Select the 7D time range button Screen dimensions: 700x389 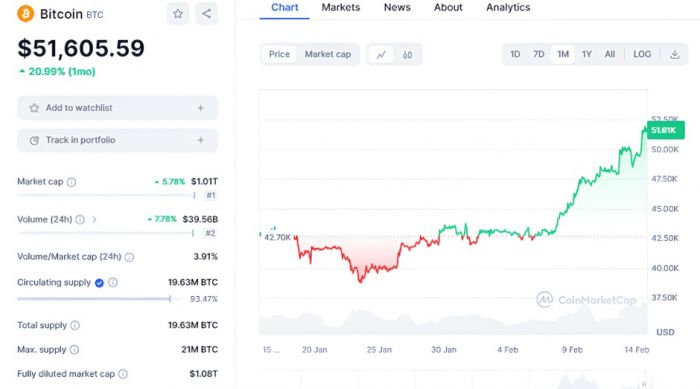pyautogui.click(x=539, y=54)
